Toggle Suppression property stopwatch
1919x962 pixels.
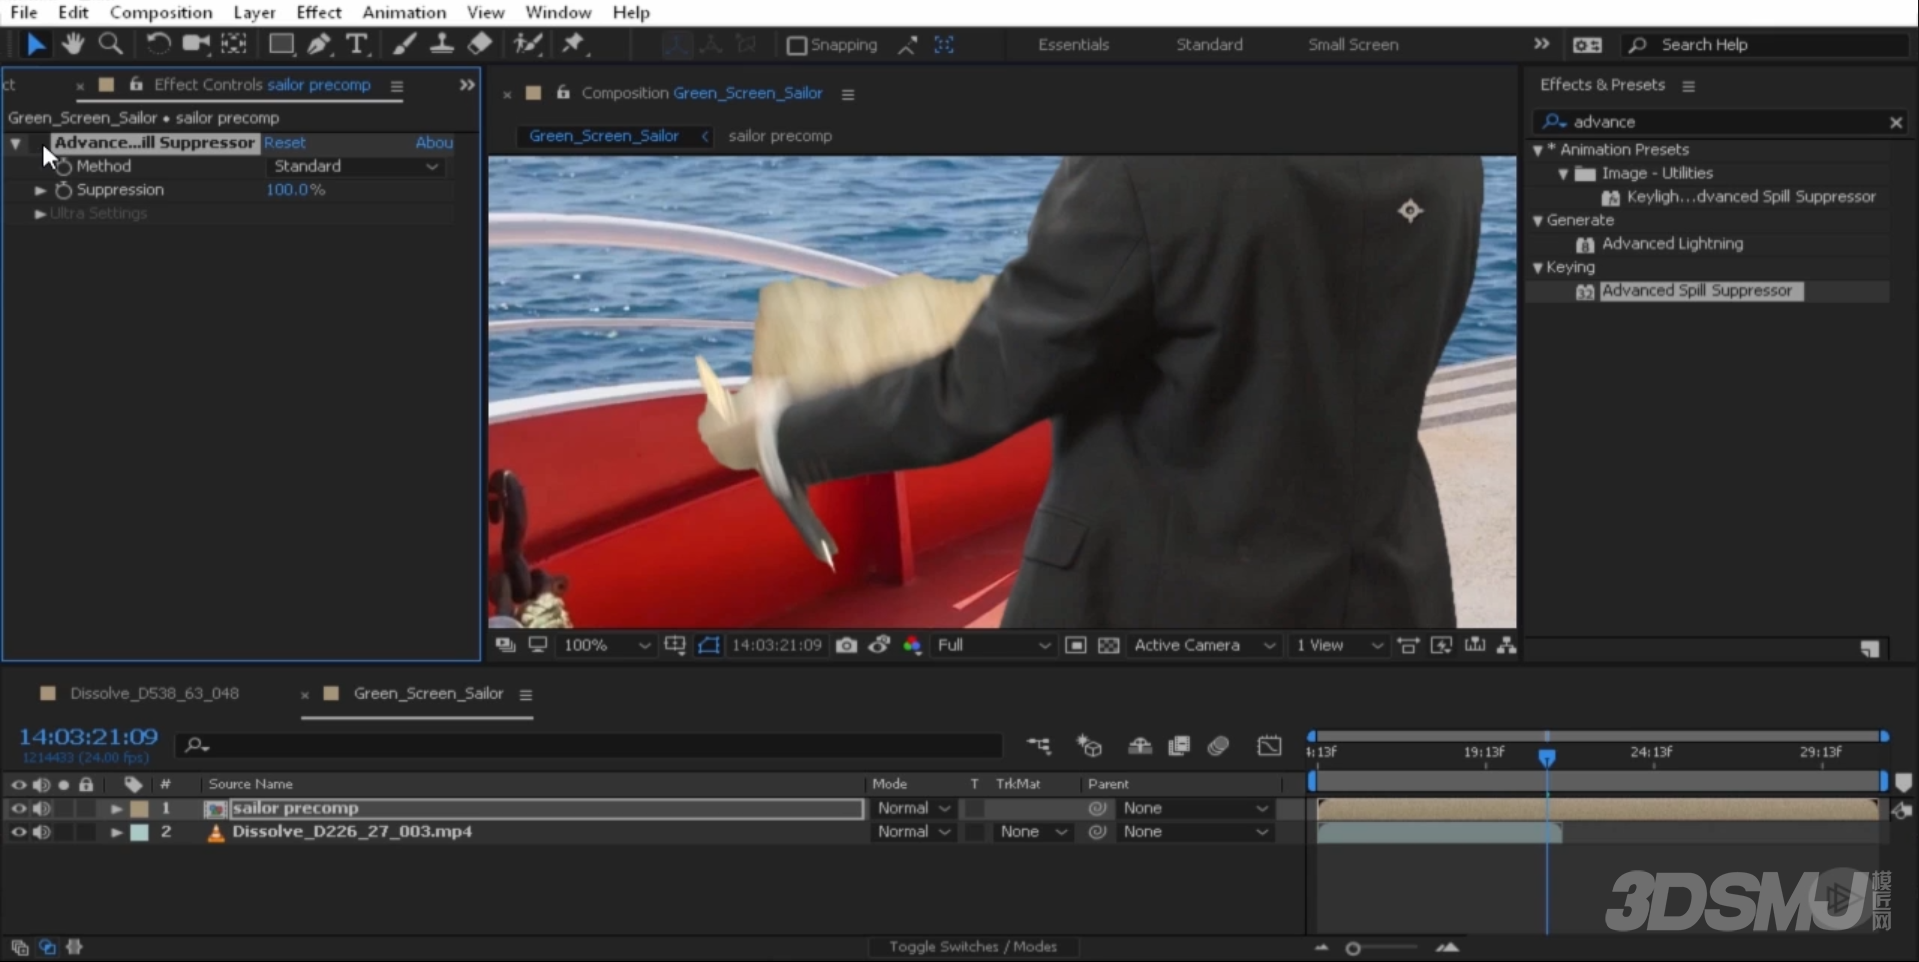coord(64,190)
